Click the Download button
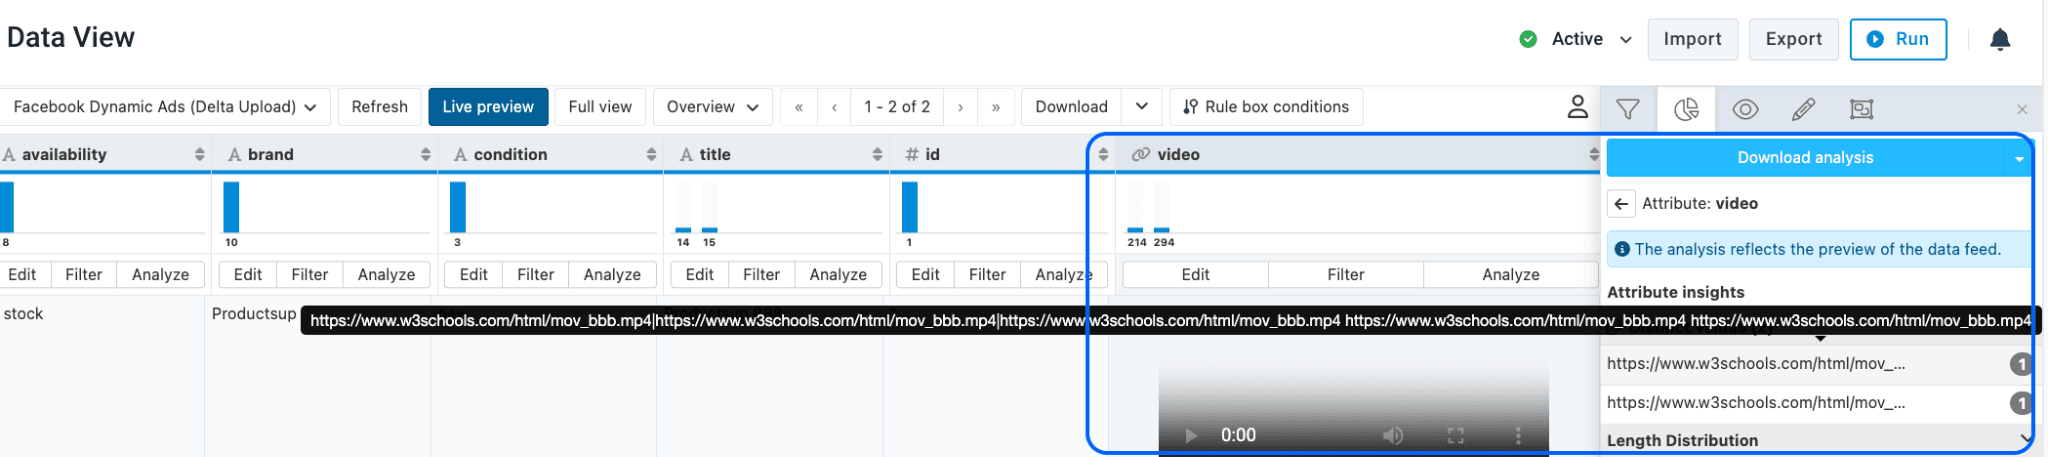Image resolution: width=2048 pixels, height=457 pixels. pyautogui.click(x=1071, y=107)
